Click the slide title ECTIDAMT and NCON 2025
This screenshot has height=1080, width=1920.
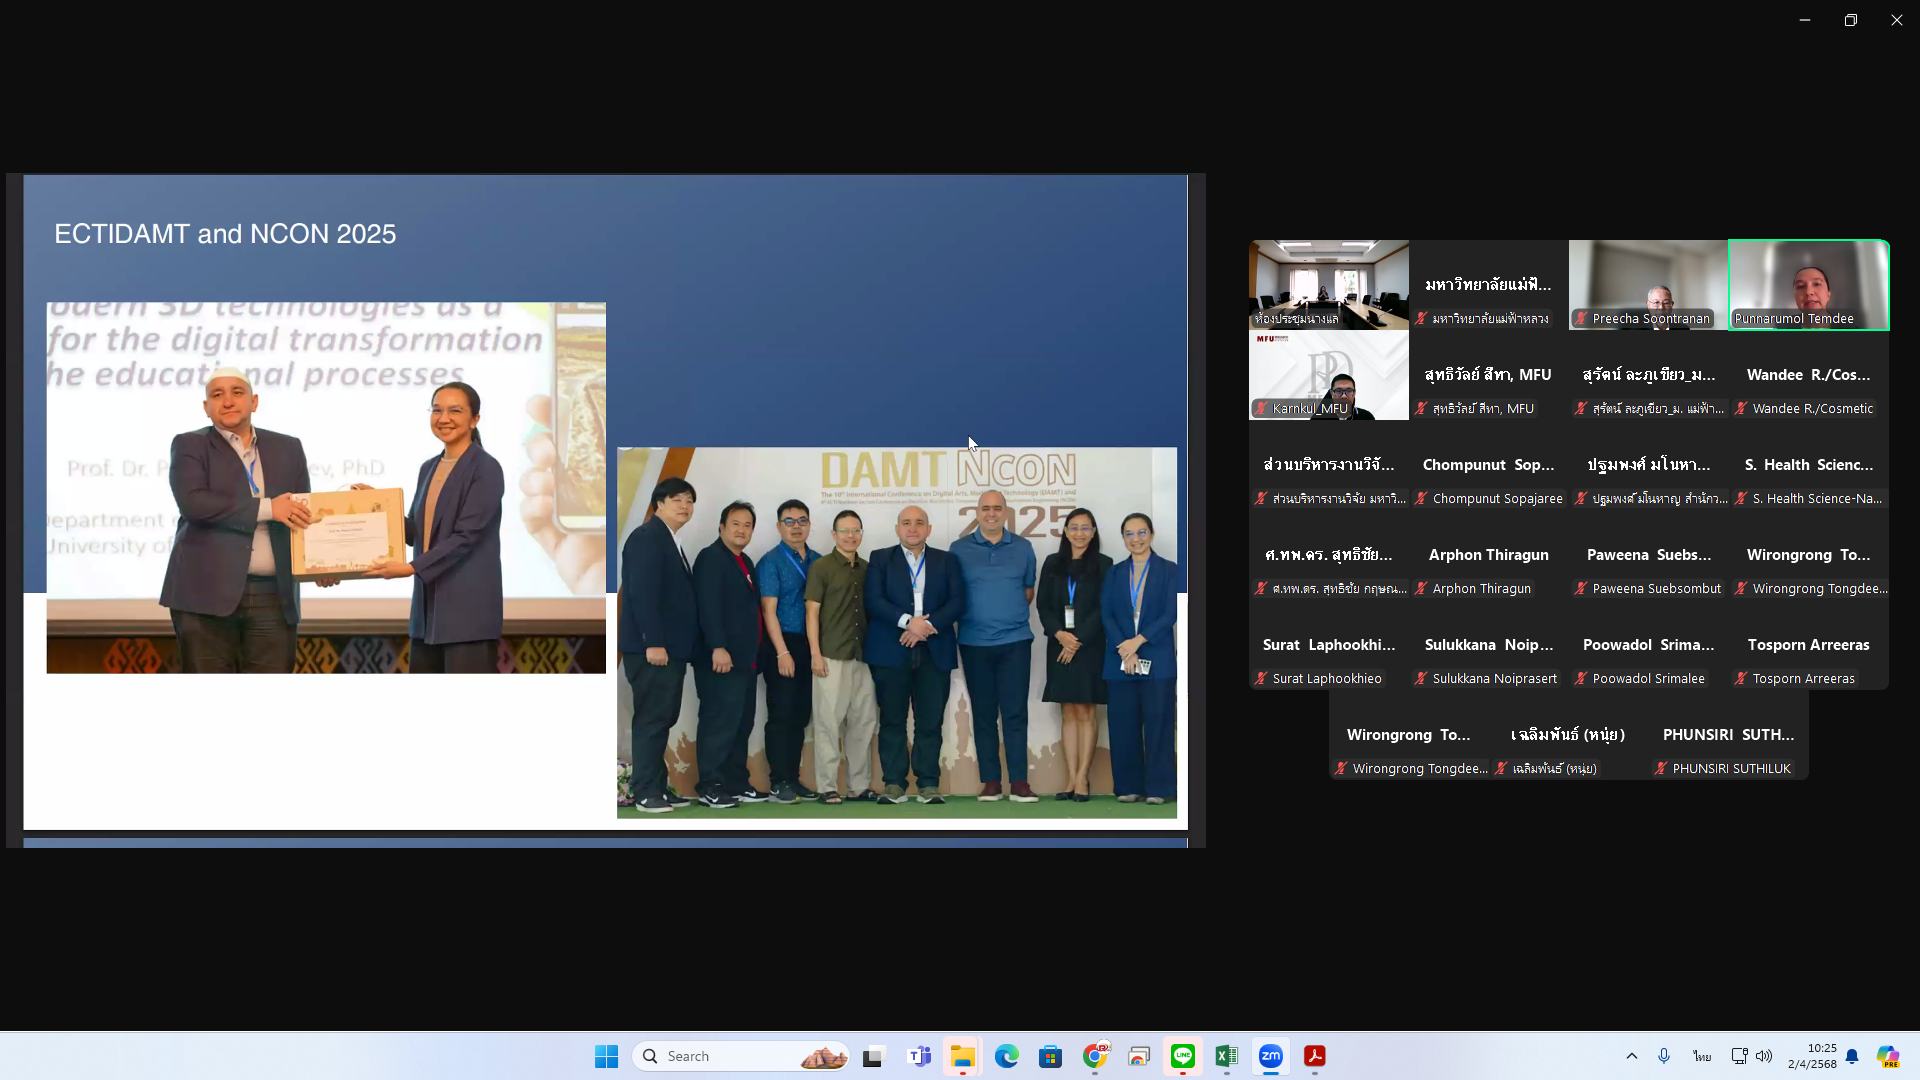[225, 234]
